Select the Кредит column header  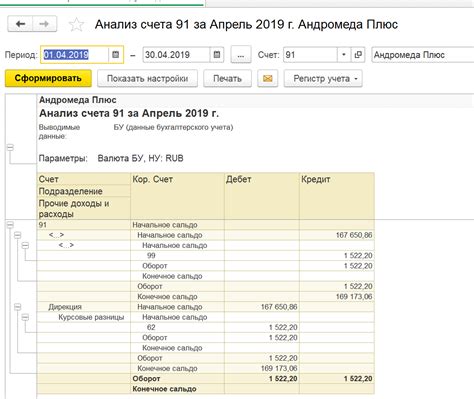point(337,196)
